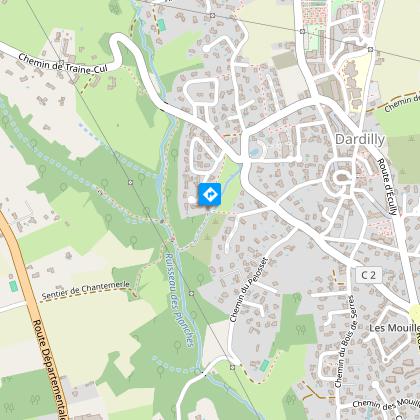Select the Ruisseau des Planches stream label
This screenshot has height=420, width=420.
tap(179, 300)
